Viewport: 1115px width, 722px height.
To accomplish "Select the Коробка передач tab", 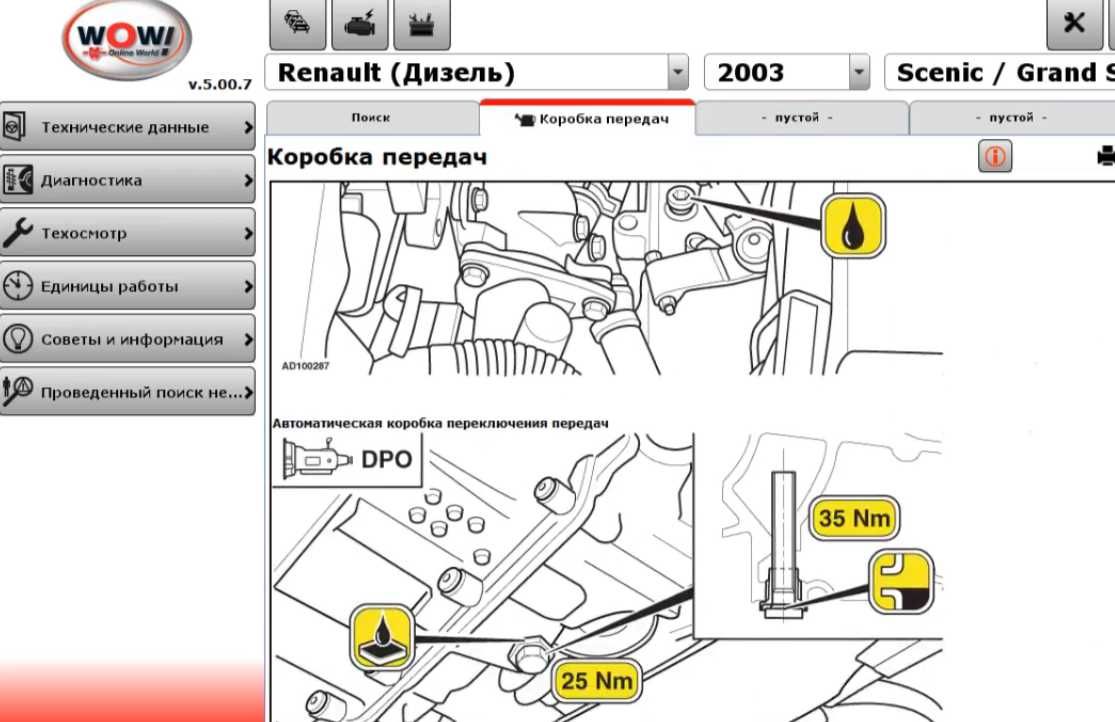I will (x=587, y=117).
